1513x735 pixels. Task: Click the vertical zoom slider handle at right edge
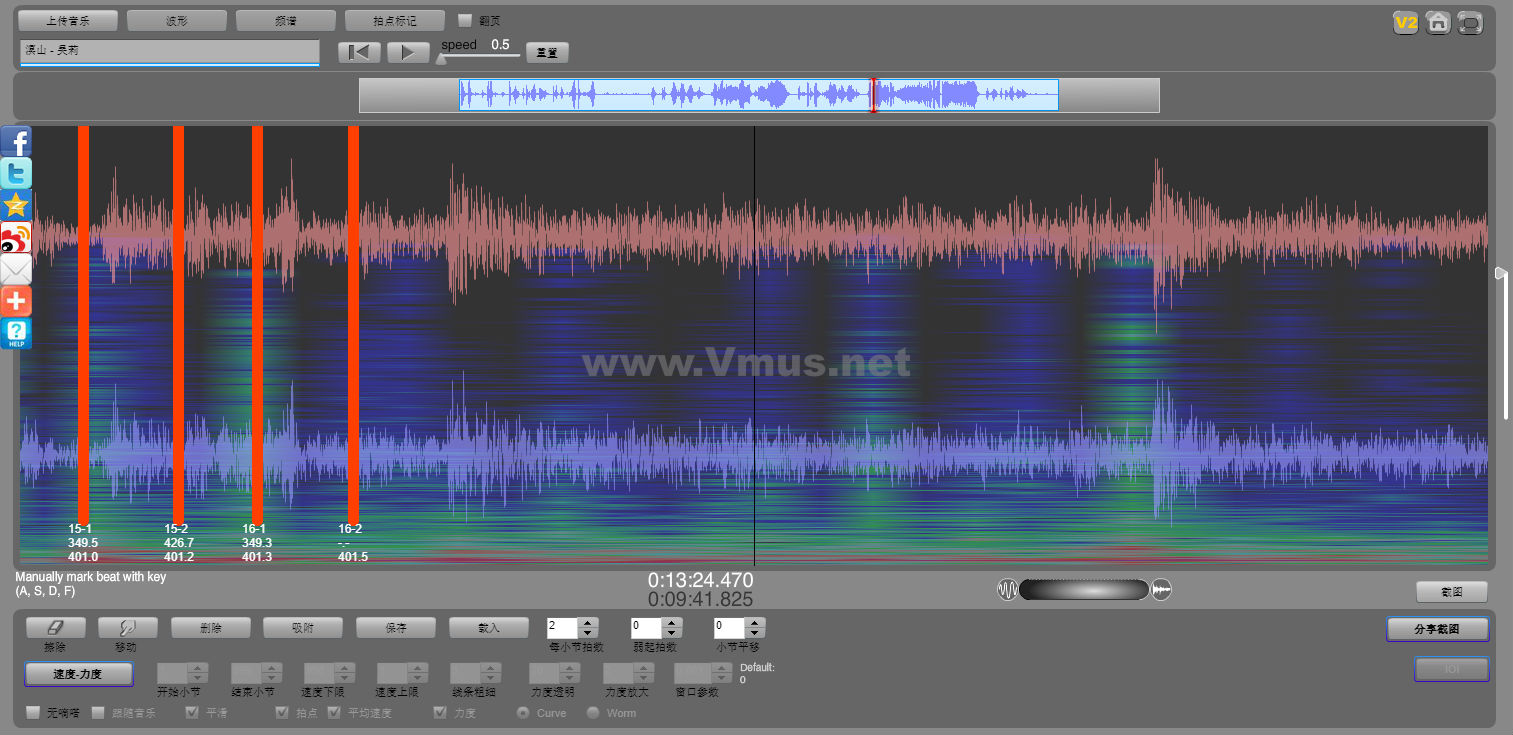[x=1500, y=273]
